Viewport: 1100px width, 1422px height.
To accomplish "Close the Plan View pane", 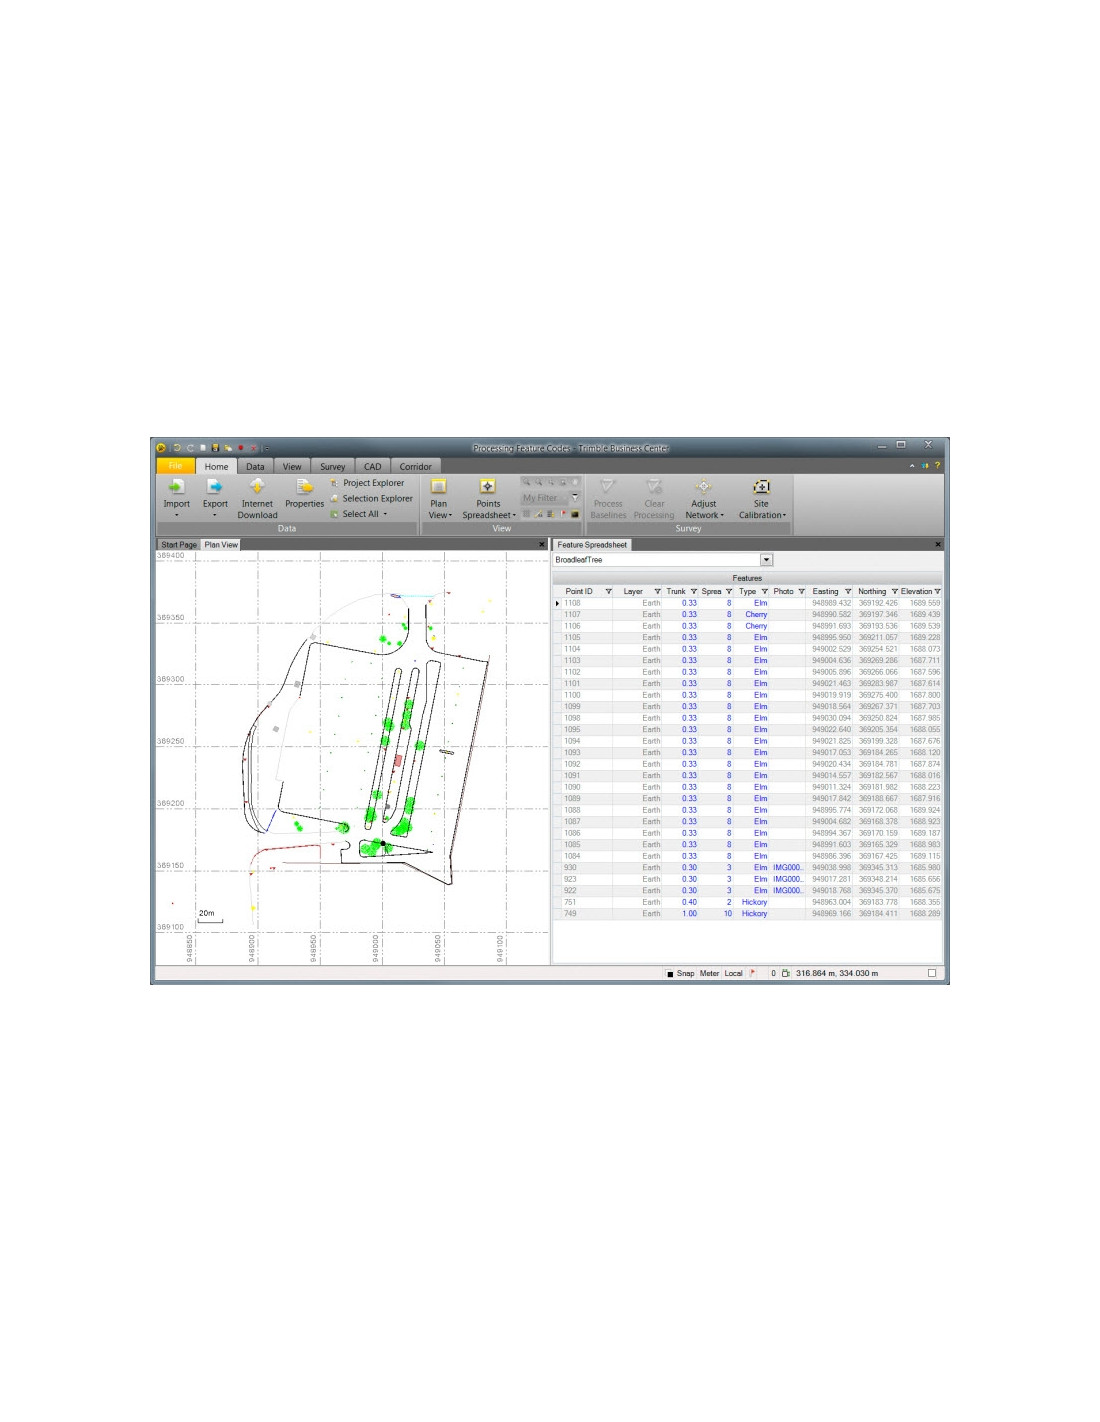I will tap(542, 545).
